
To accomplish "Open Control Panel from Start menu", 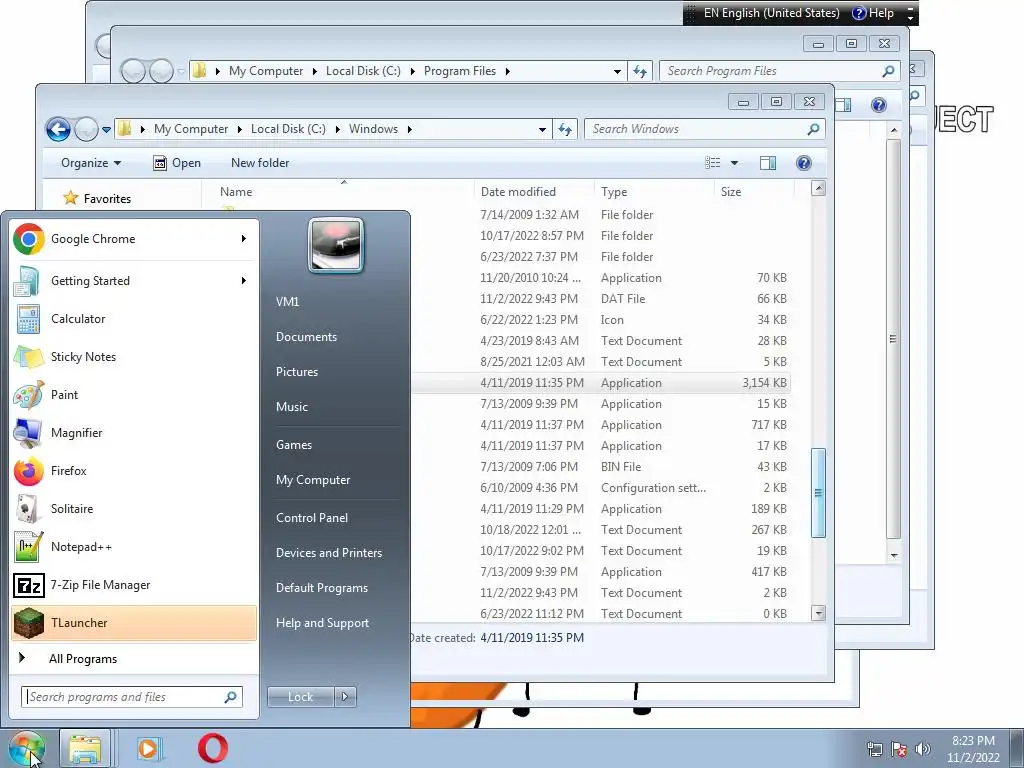I will pyautogui.click(x=312, y=518).
